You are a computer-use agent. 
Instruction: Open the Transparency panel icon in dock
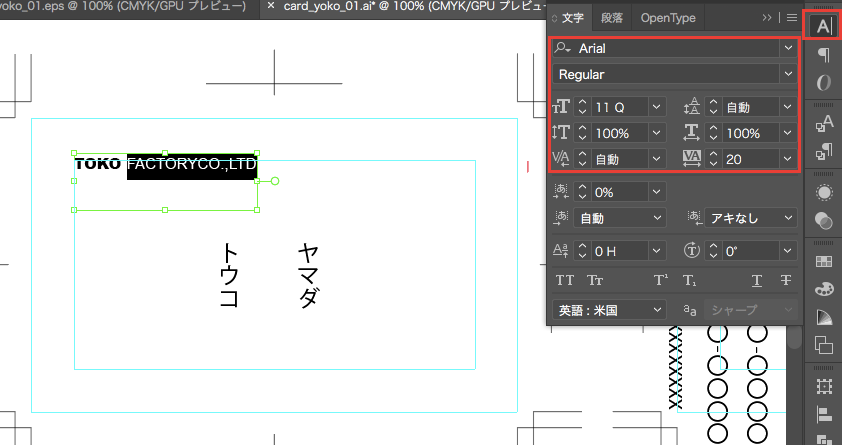pyautogui.click(x=824, y=219)
